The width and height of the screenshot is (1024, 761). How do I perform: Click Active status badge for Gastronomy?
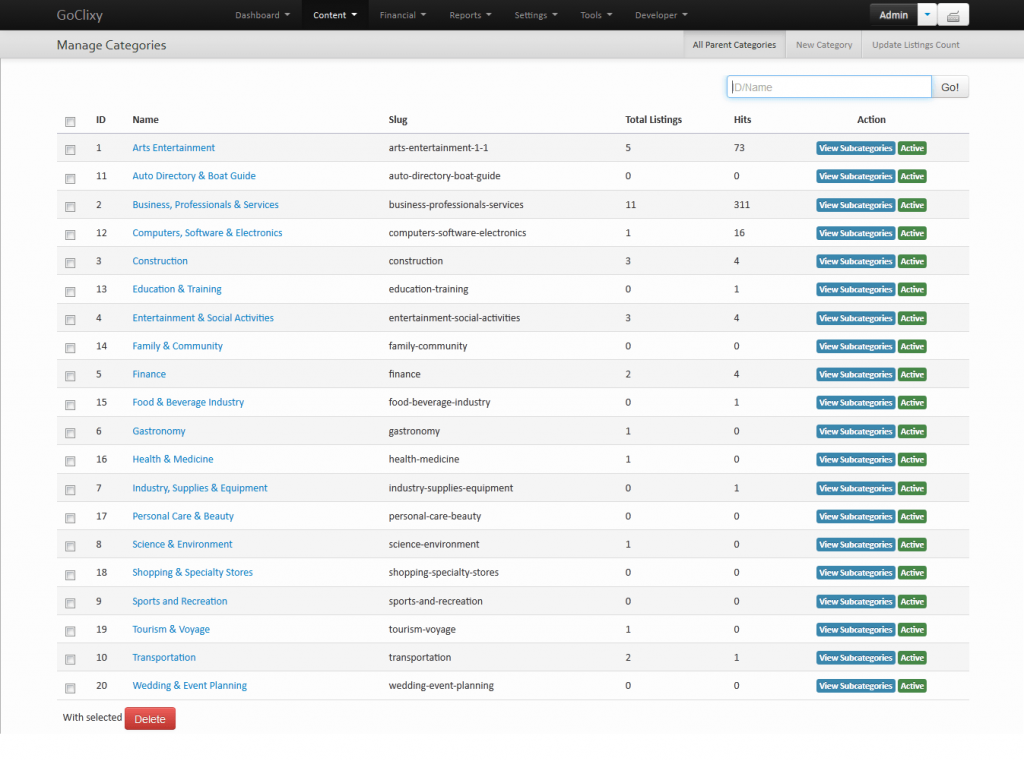pos(912,432)
